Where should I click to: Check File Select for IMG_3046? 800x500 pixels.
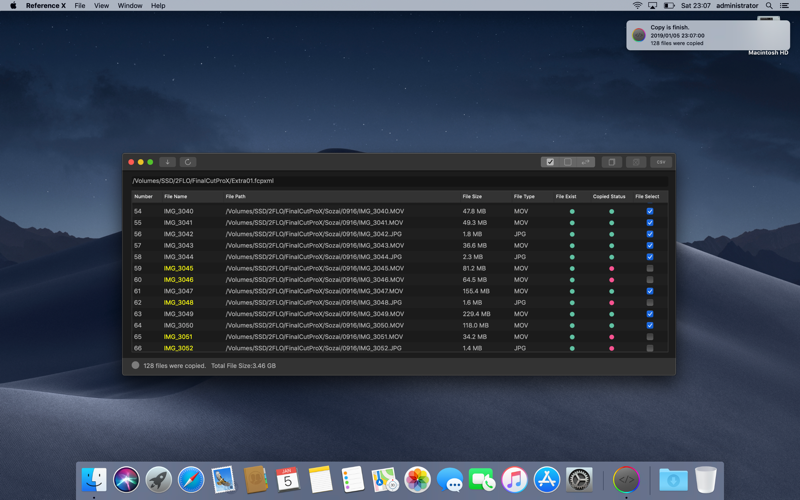[x=649, y=280]
